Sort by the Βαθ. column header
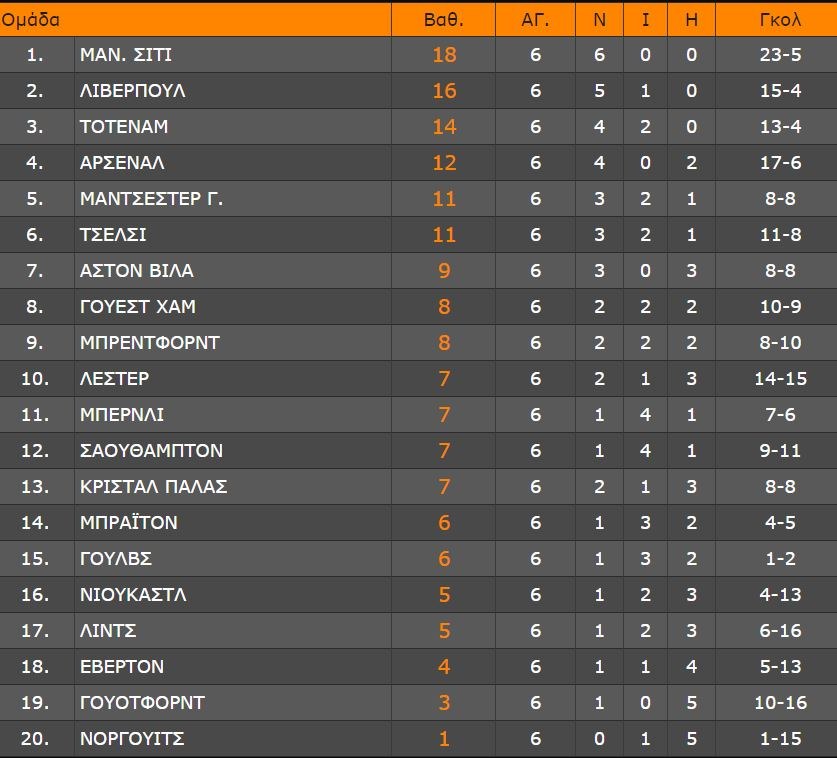 pos(444,19)
